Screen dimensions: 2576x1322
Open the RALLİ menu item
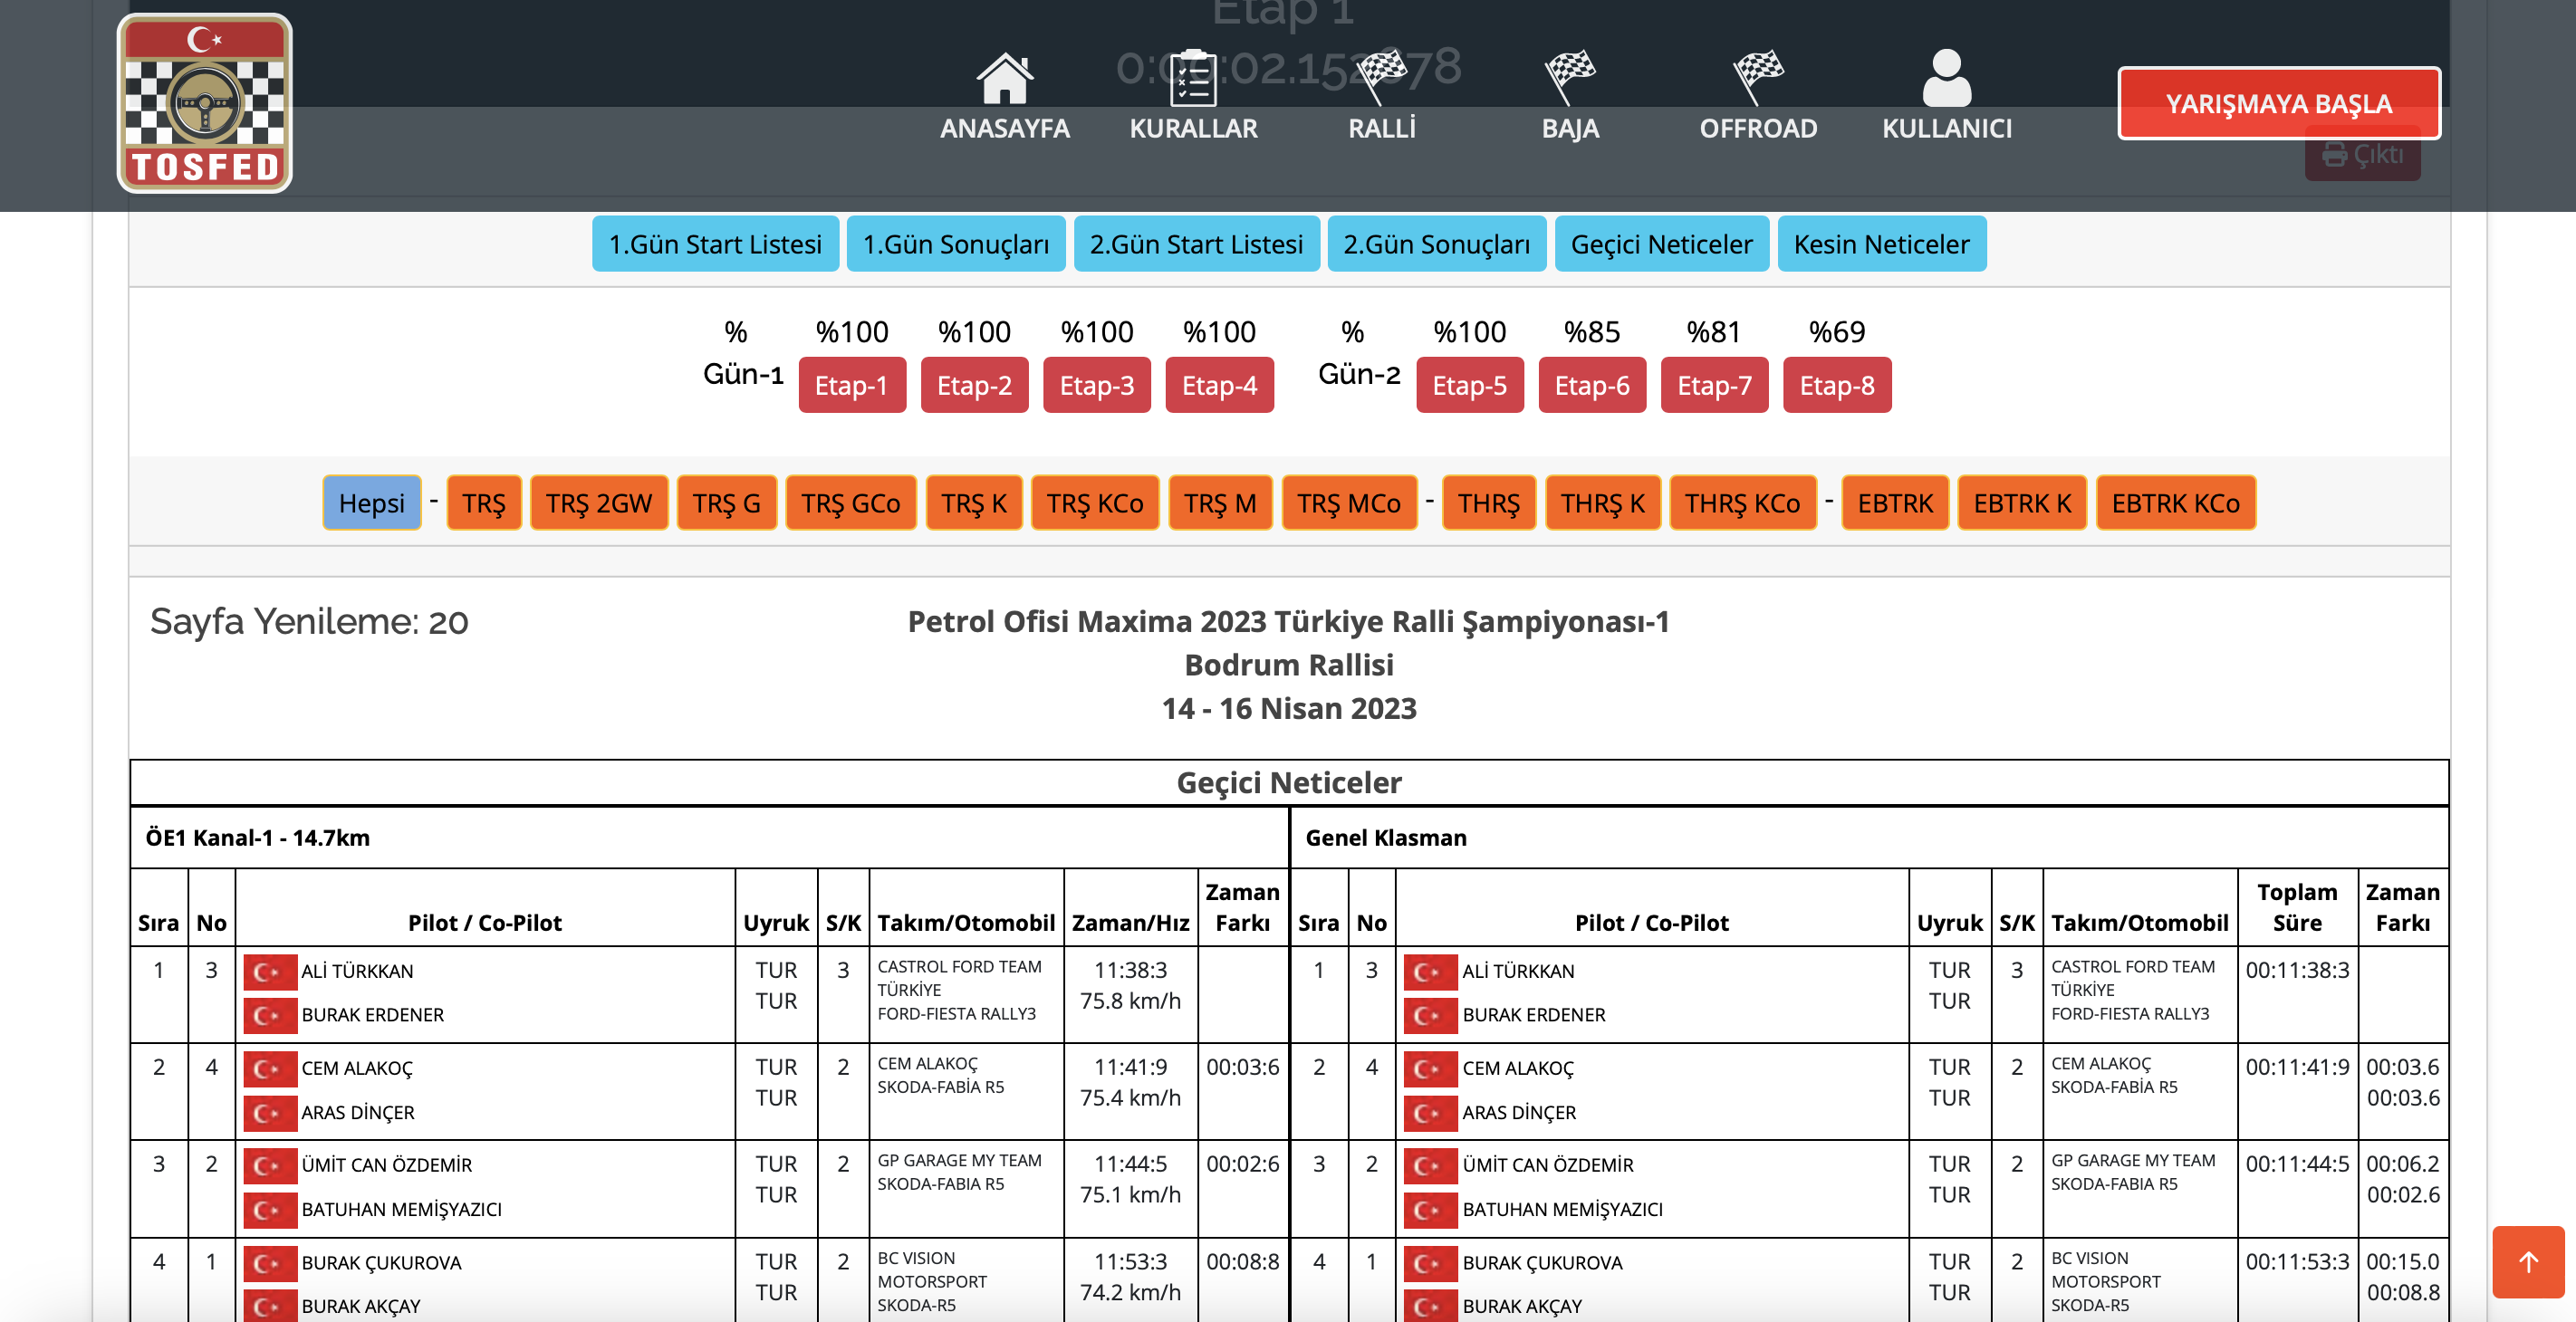pos(1381,128)
